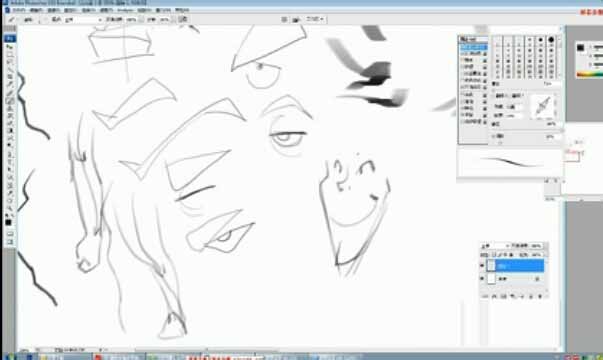Select the Clone Stamp tool
The image size is (603, 360).
click(10, 108)
